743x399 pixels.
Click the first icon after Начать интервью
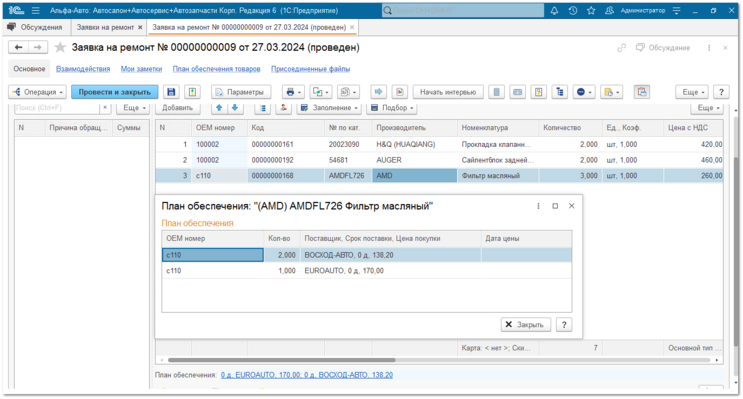496,92
